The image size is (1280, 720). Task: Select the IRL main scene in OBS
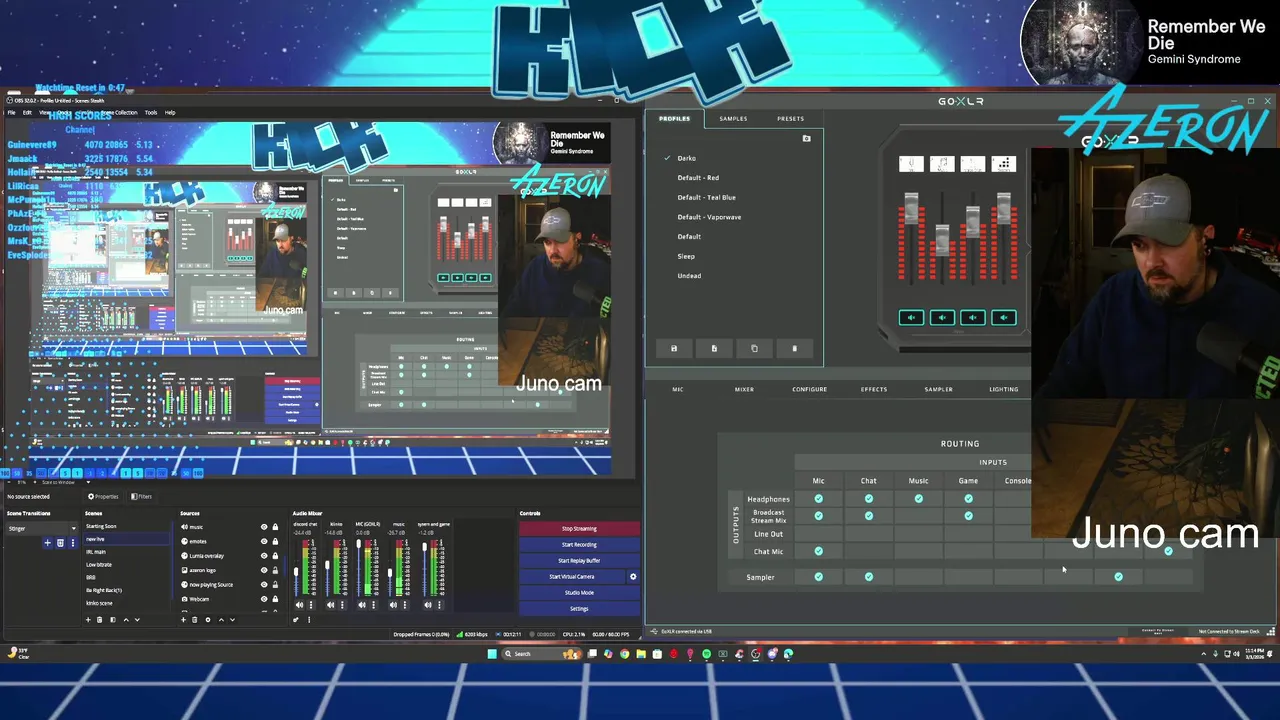tap(96, 552)
